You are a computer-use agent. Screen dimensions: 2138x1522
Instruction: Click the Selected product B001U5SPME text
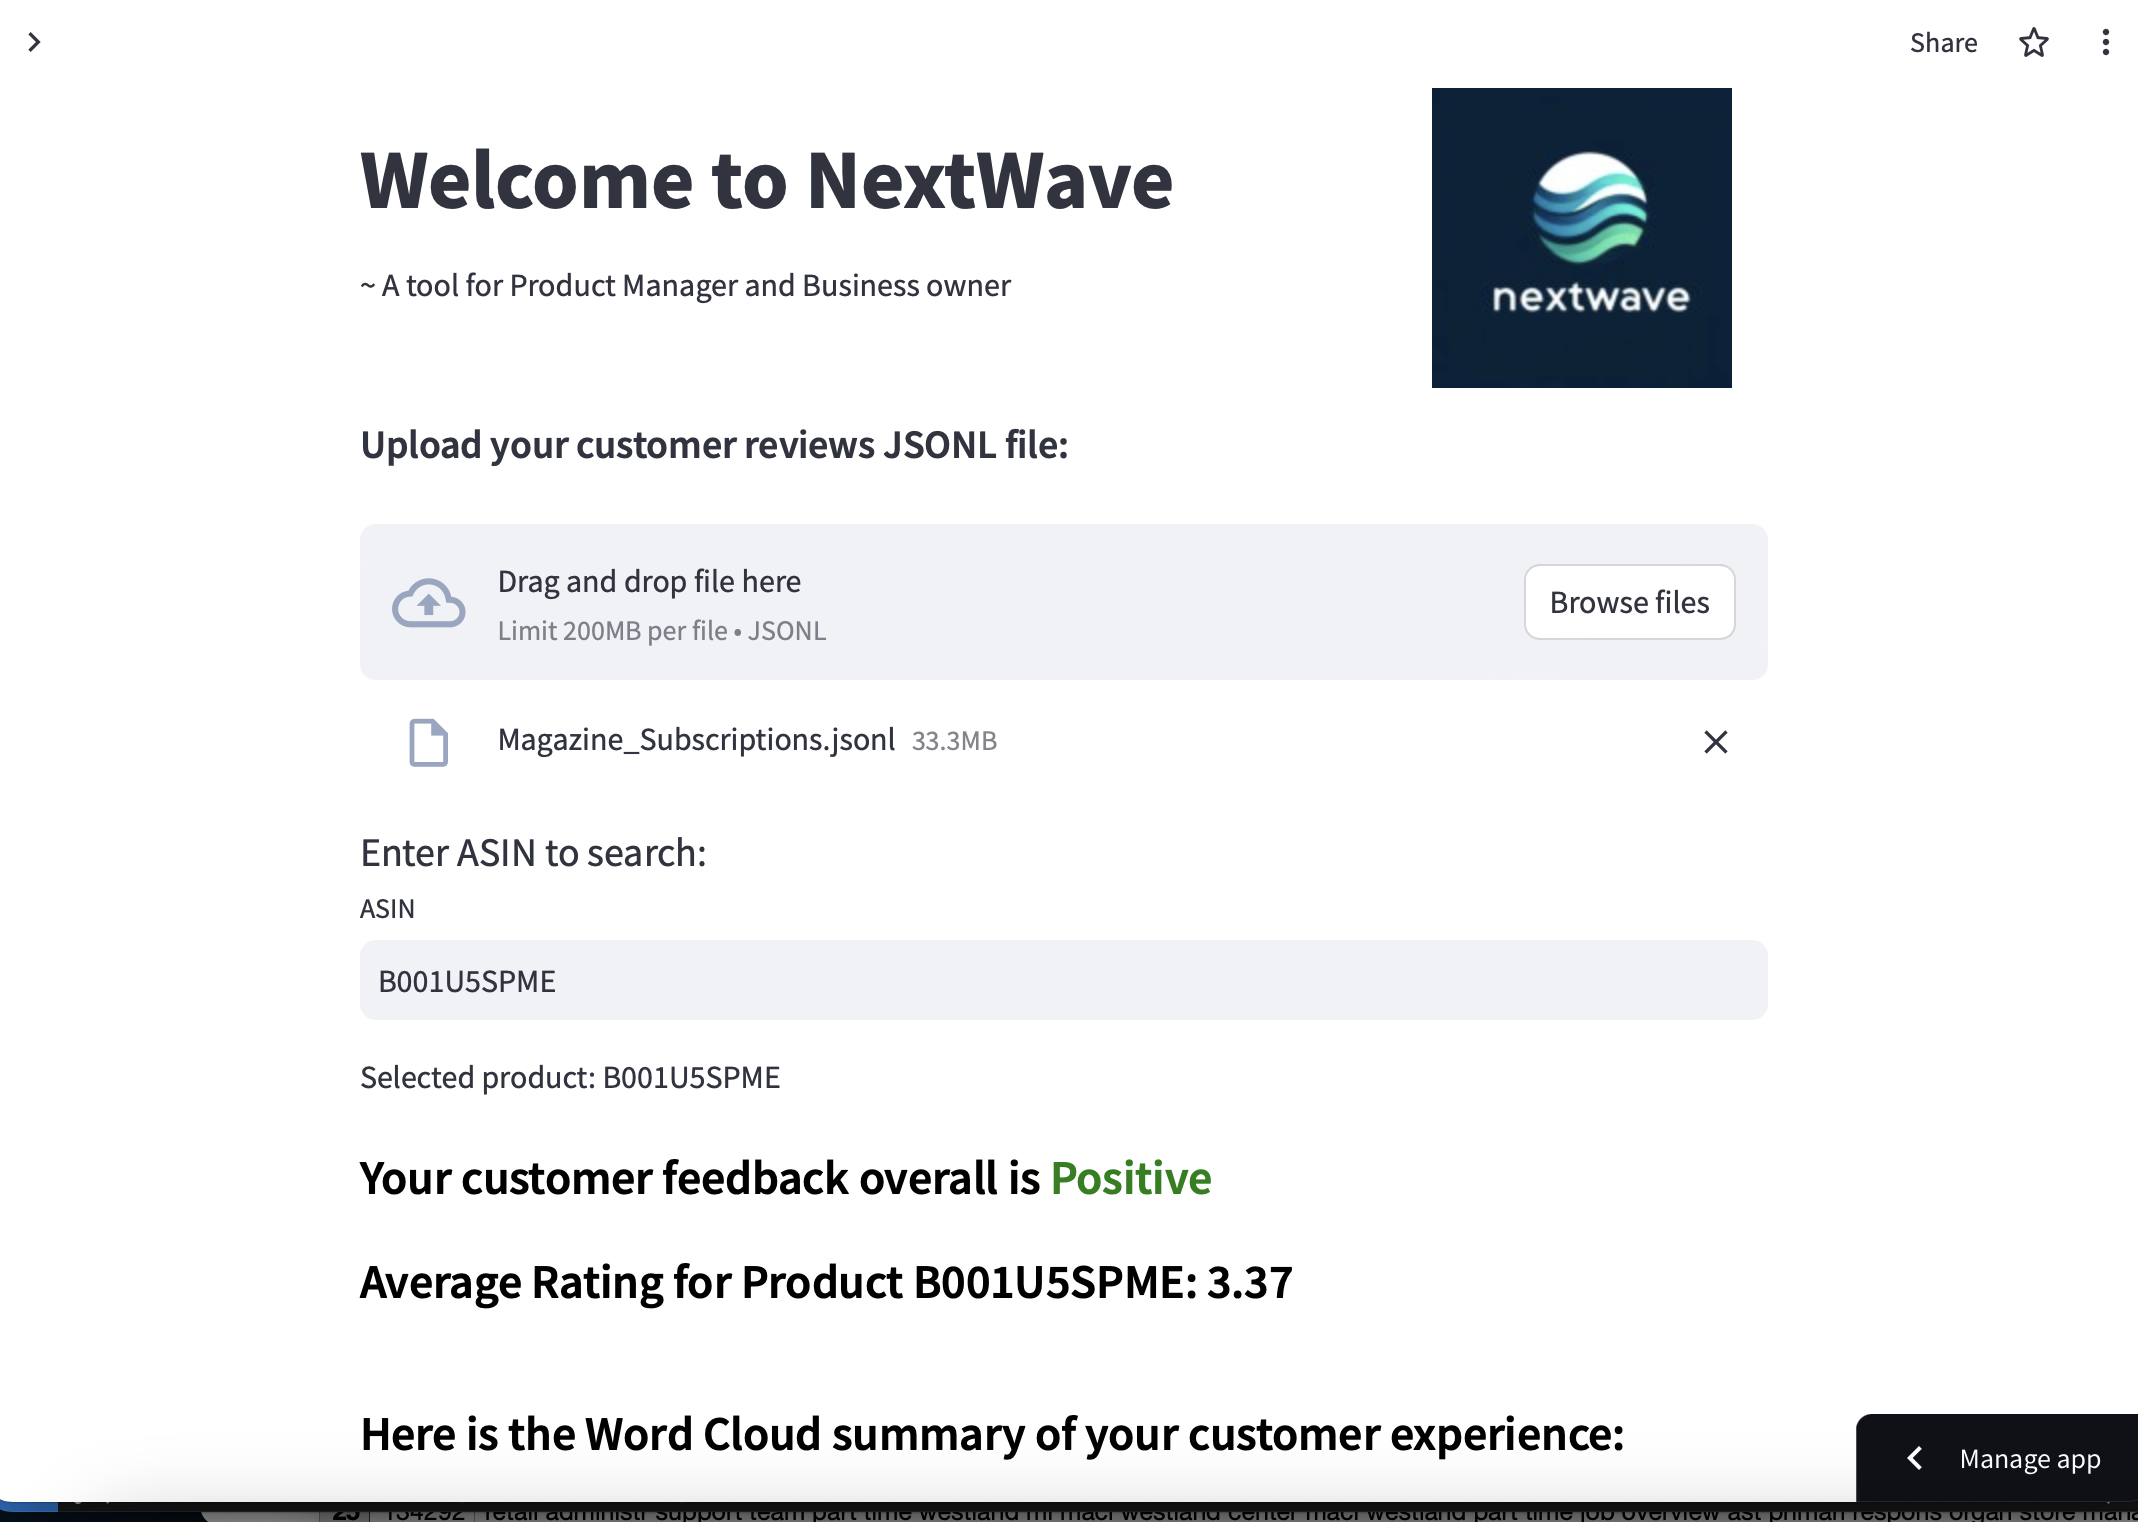tap(570, 1077)
